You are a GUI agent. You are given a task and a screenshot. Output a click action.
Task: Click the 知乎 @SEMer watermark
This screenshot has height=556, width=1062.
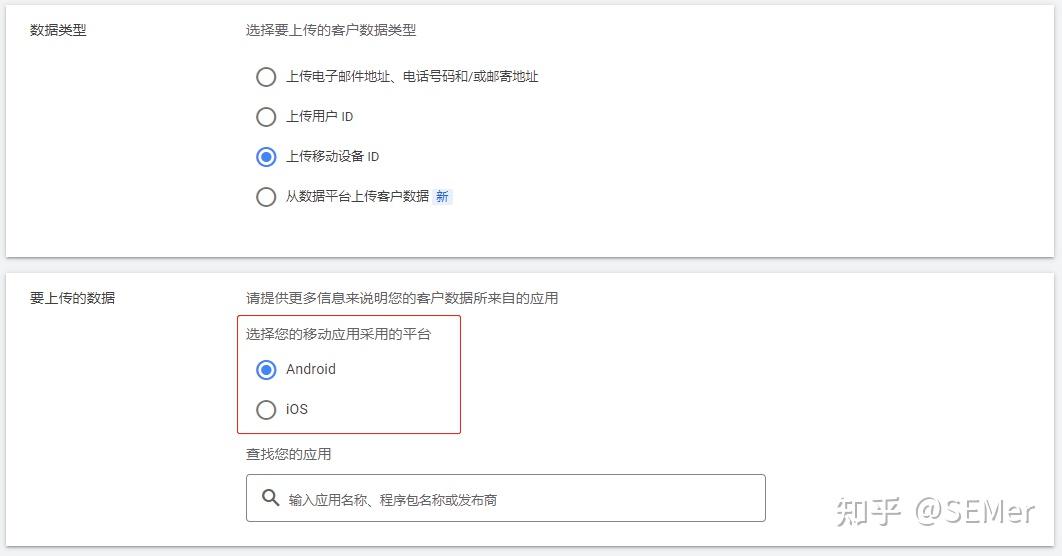(x=935, y=511)
